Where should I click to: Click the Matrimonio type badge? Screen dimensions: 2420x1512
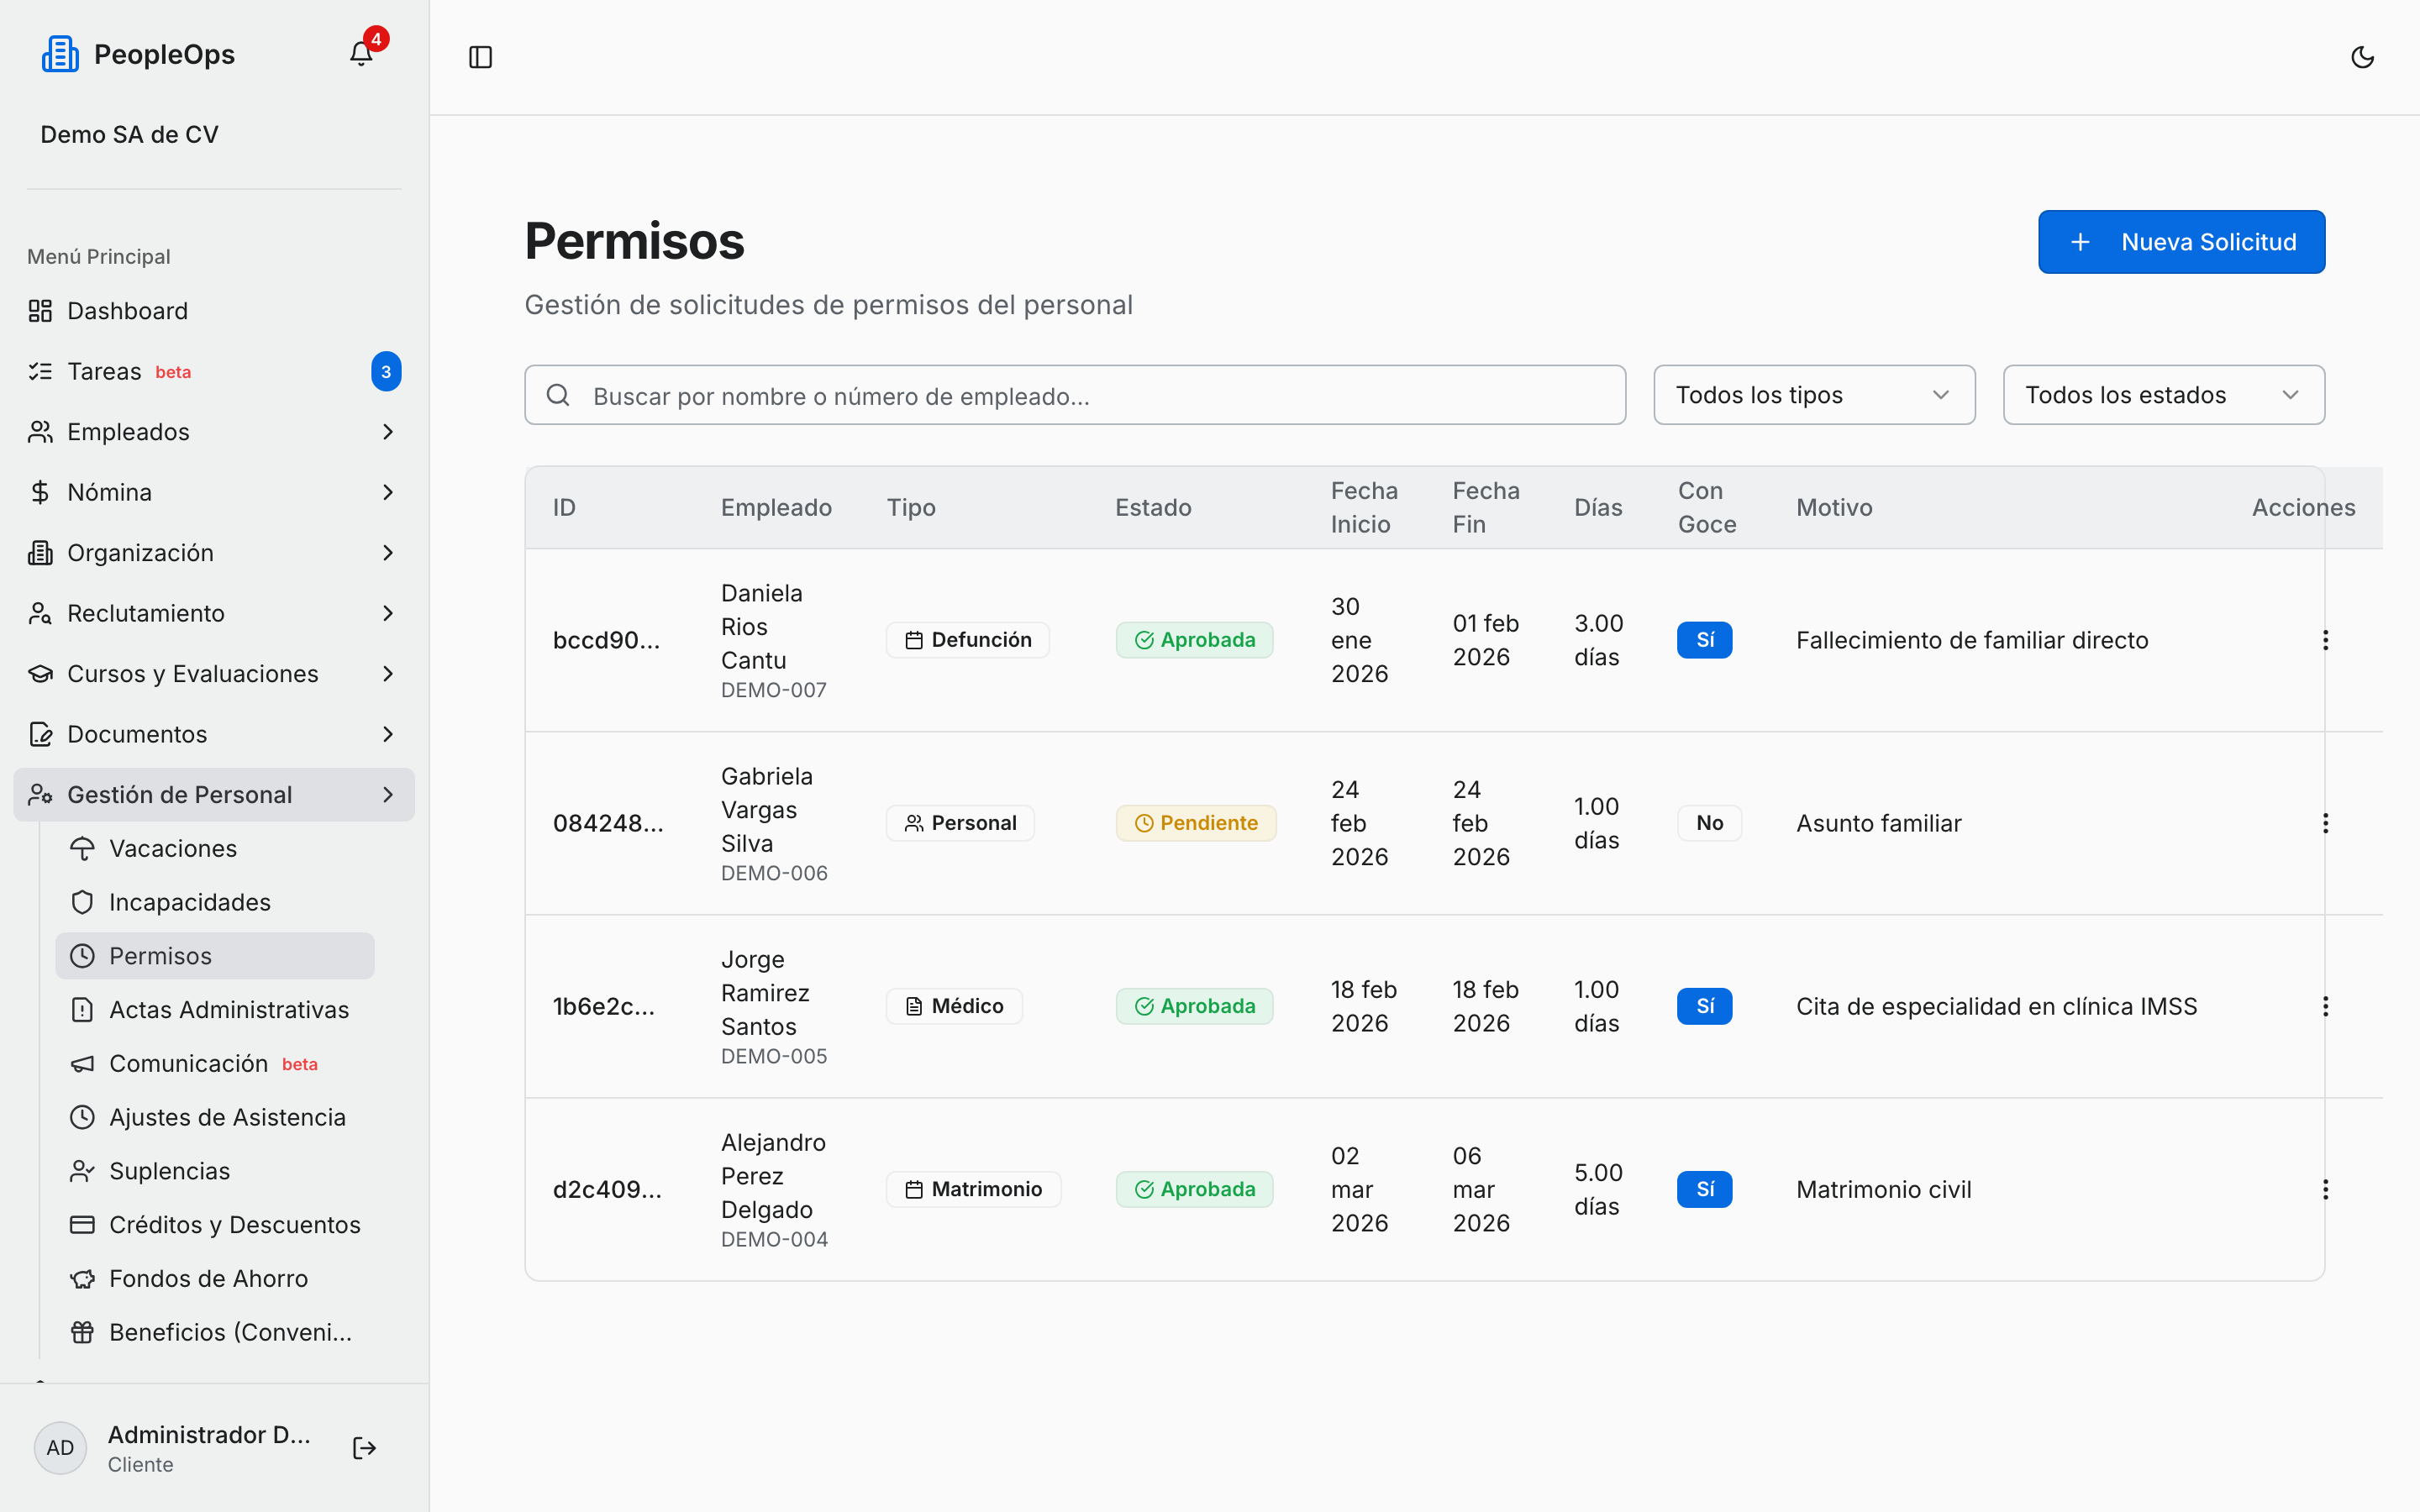point(973,1189)
